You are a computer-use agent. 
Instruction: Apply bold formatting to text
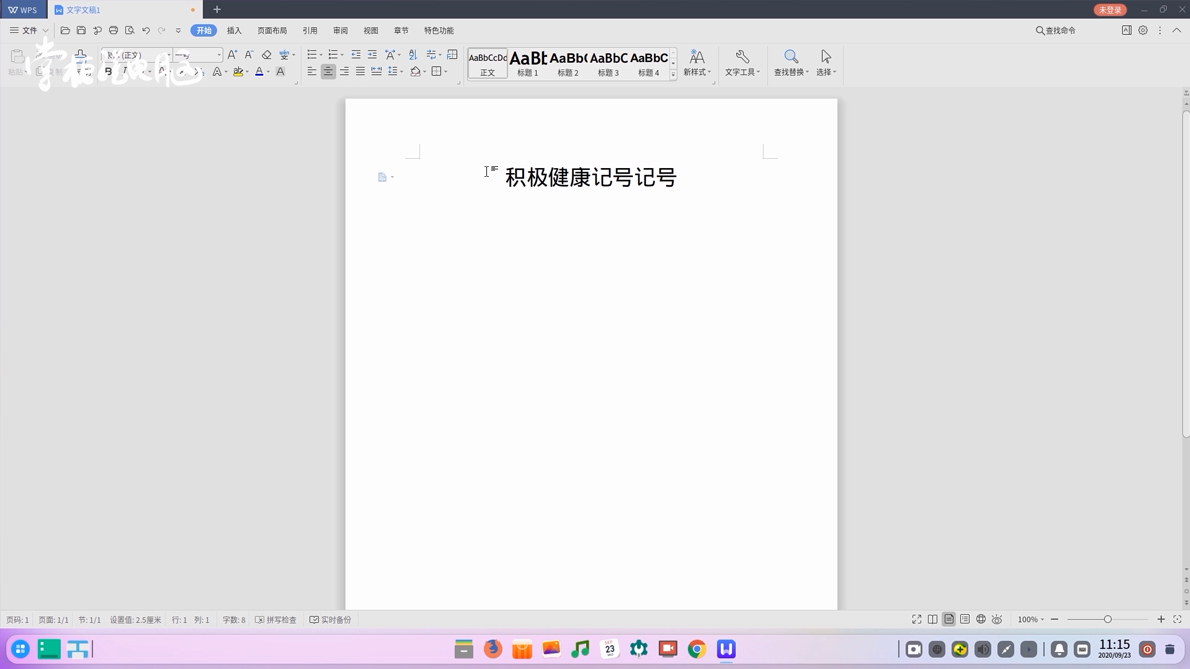(x=108, y=71)
